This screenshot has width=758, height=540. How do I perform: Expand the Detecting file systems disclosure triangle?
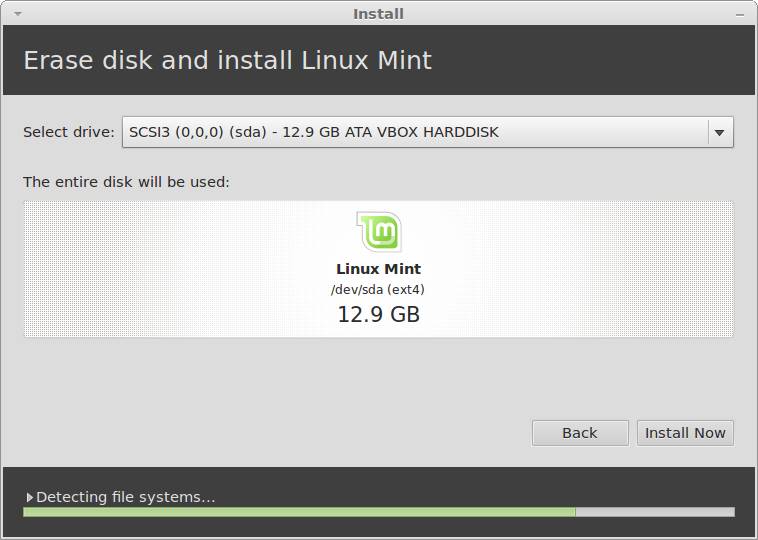(x=30, y=497)
